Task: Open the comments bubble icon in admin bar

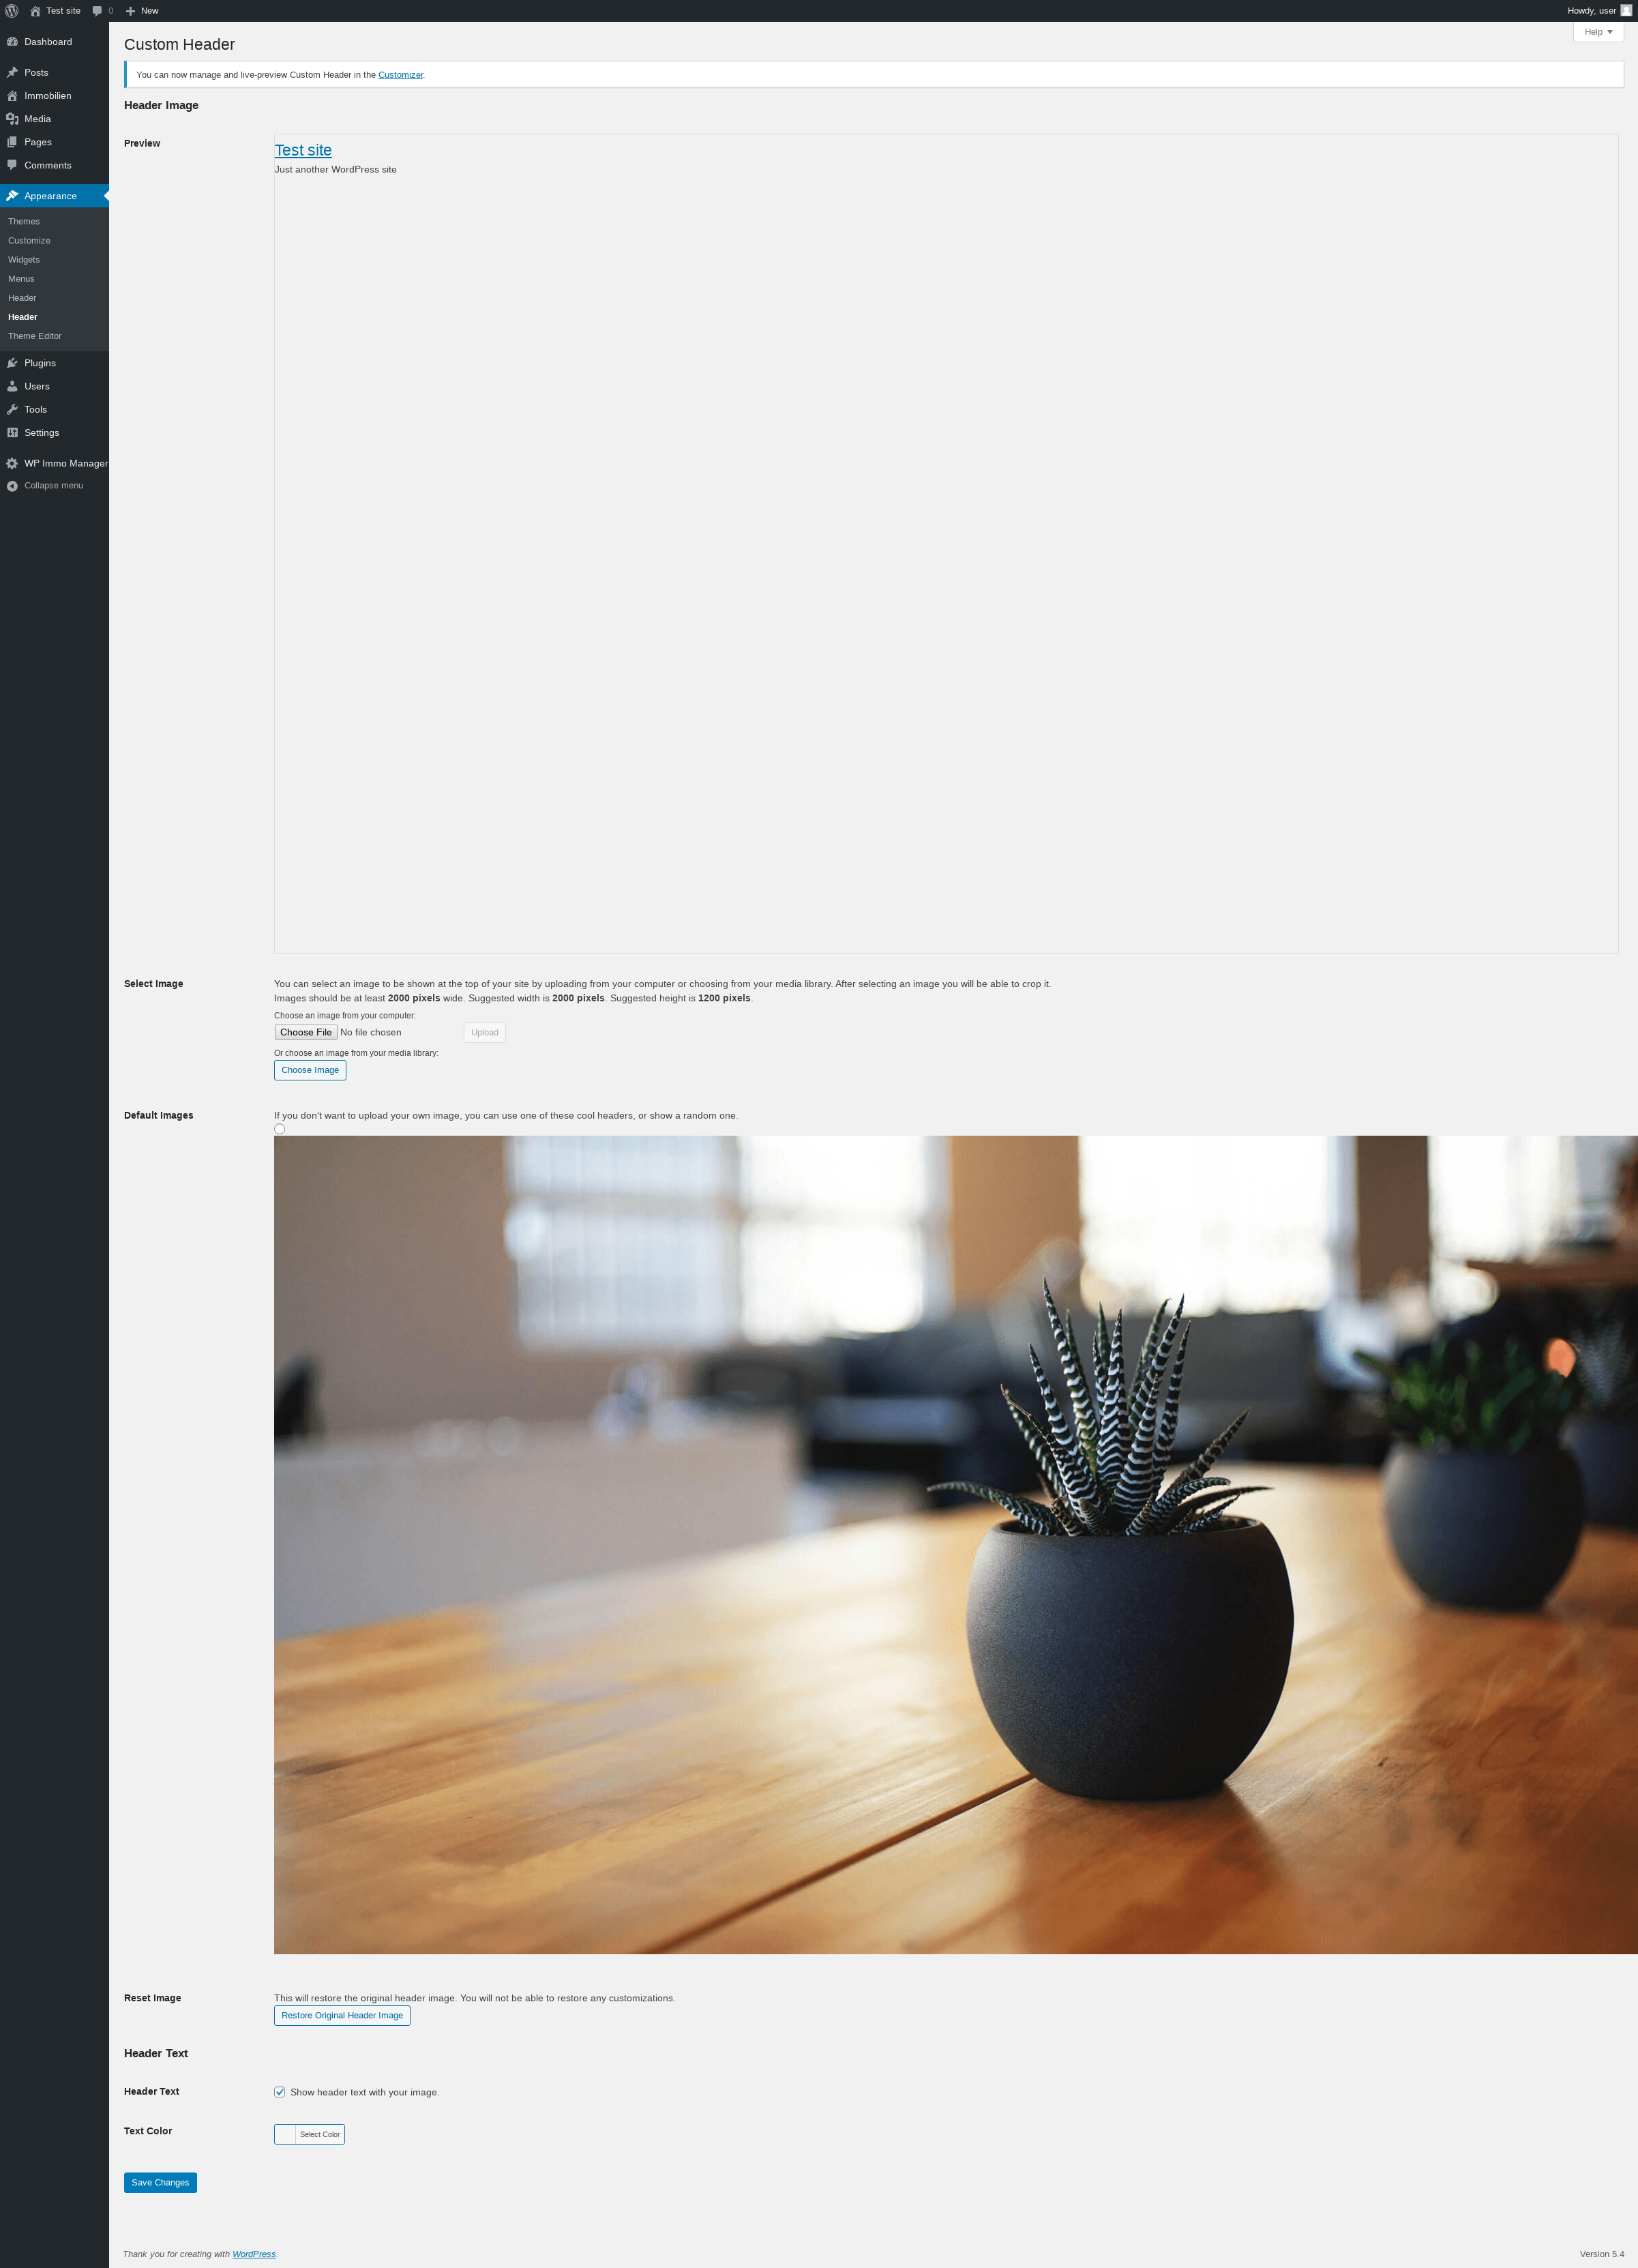Action: point(98,11)
